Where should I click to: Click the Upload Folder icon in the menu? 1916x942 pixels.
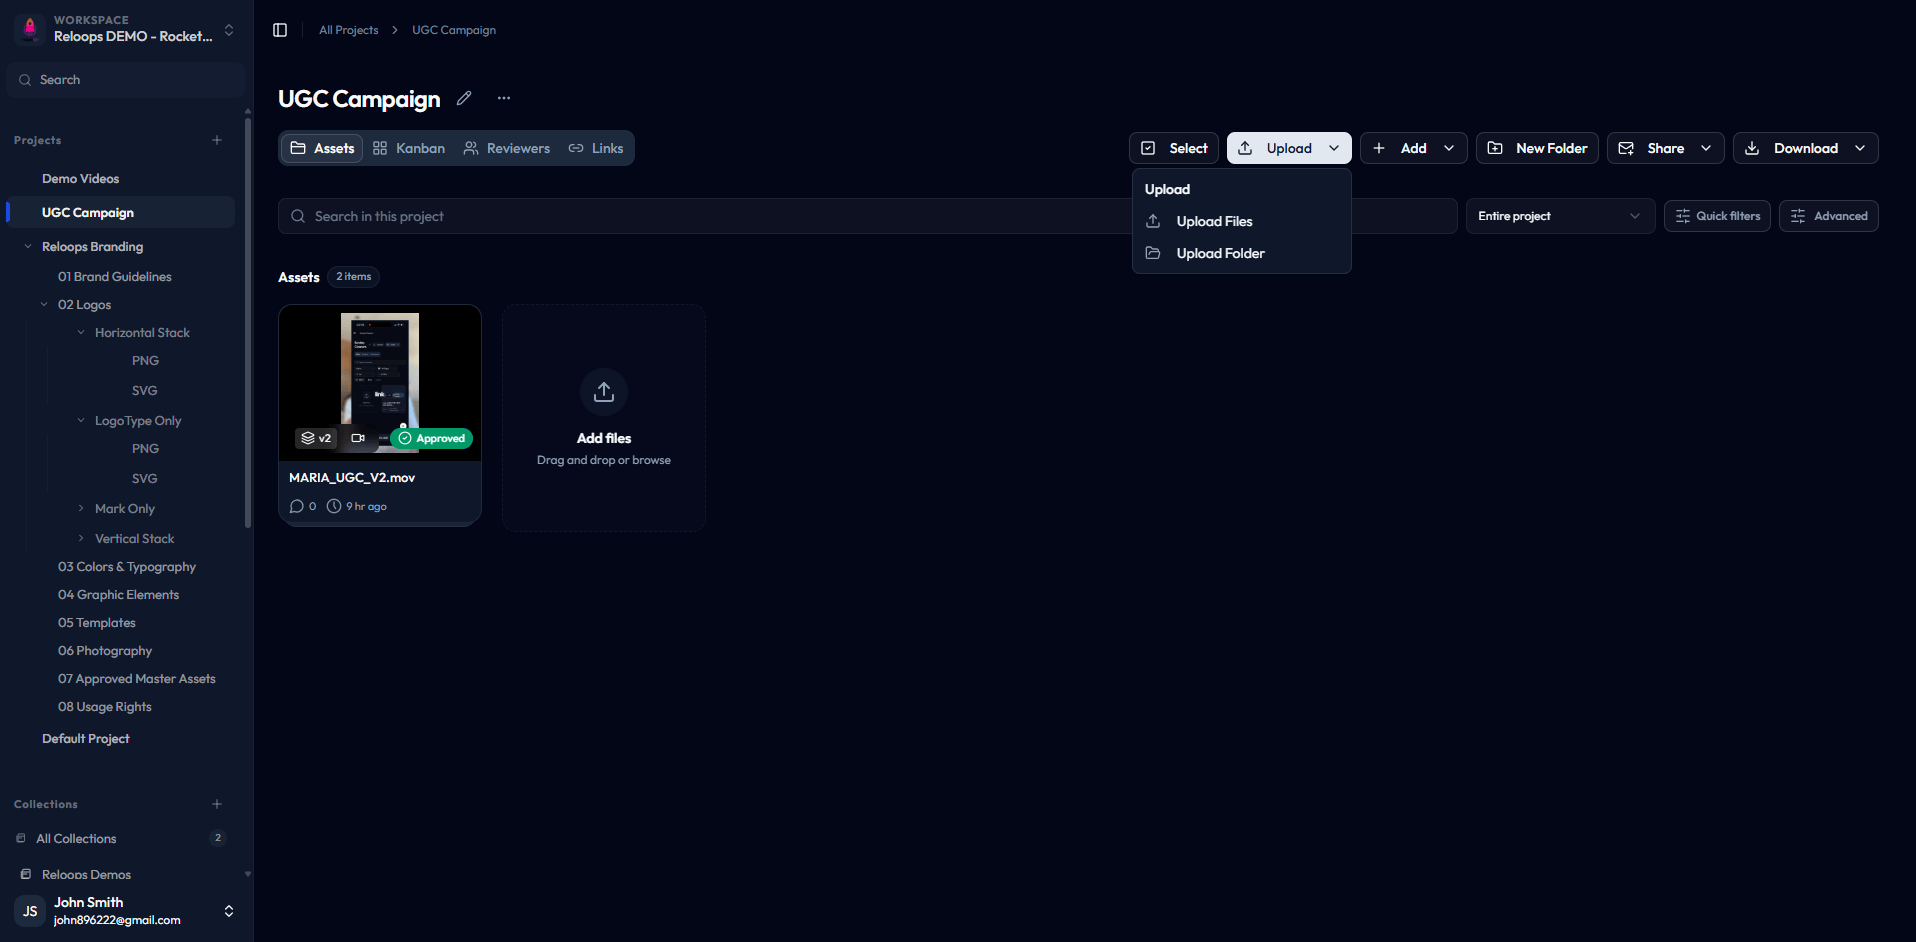(1153, 253)
